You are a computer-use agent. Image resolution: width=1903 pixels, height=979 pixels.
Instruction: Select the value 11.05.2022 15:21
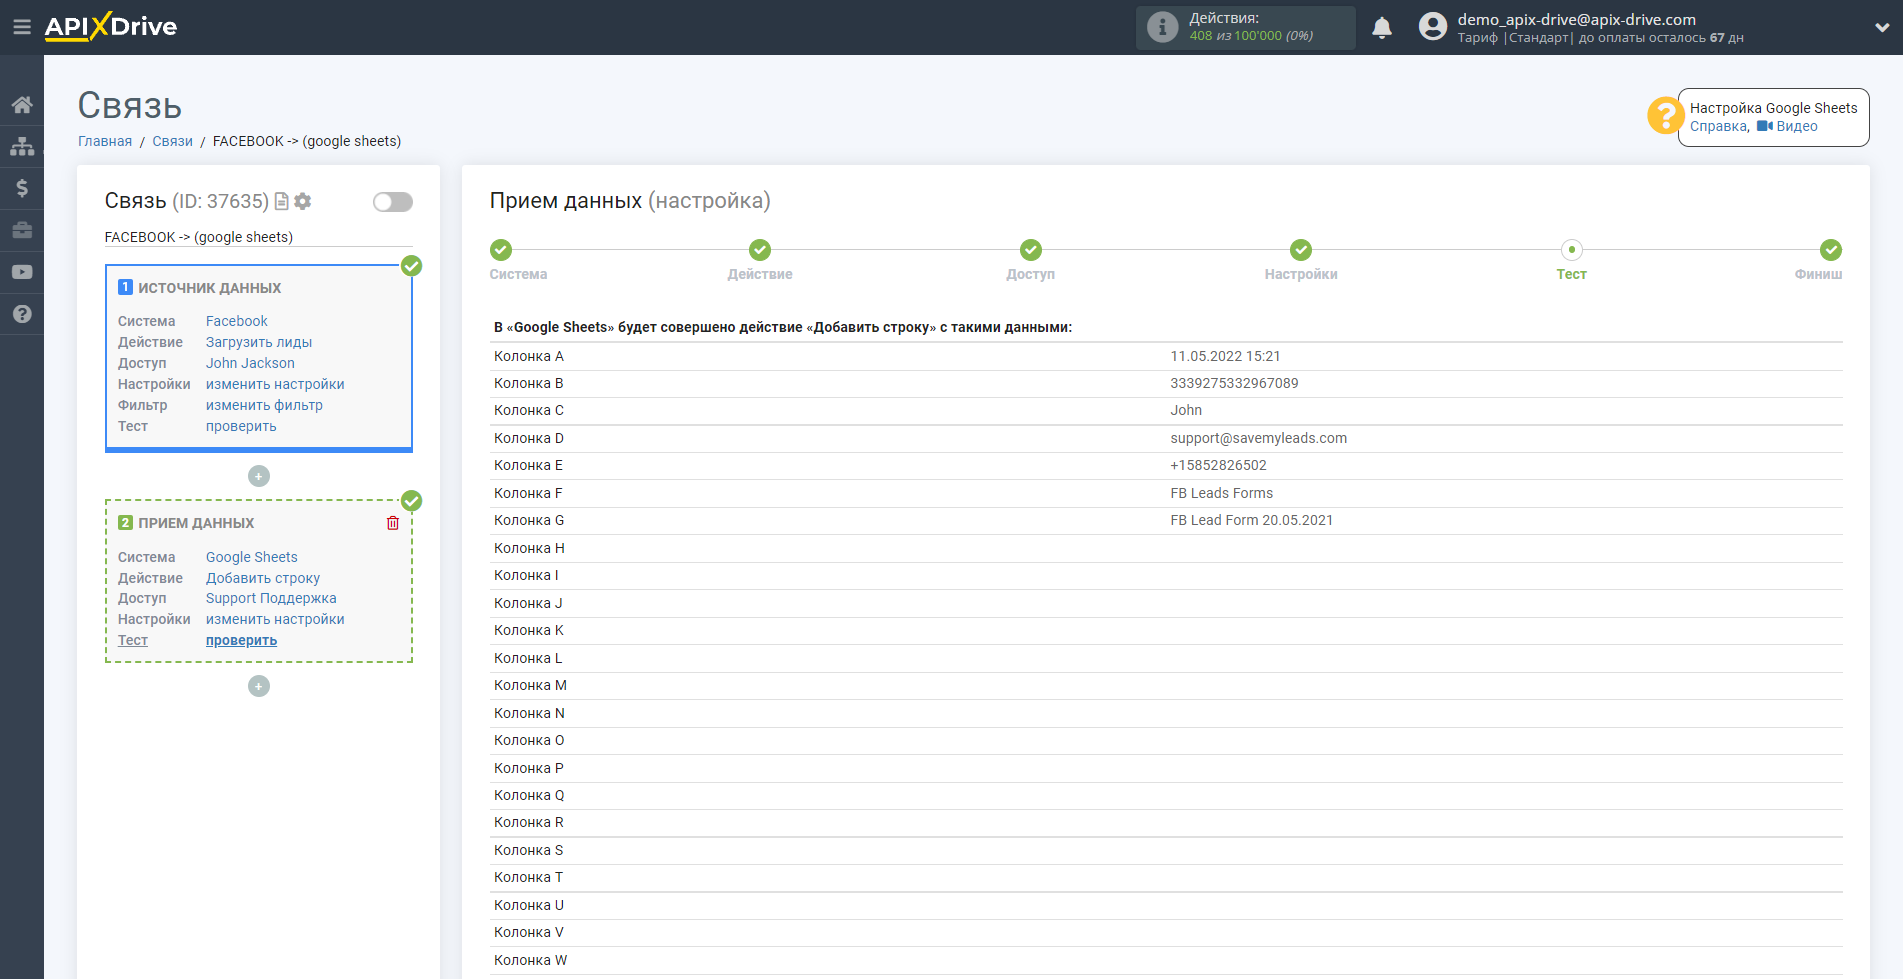point(1225,356)
